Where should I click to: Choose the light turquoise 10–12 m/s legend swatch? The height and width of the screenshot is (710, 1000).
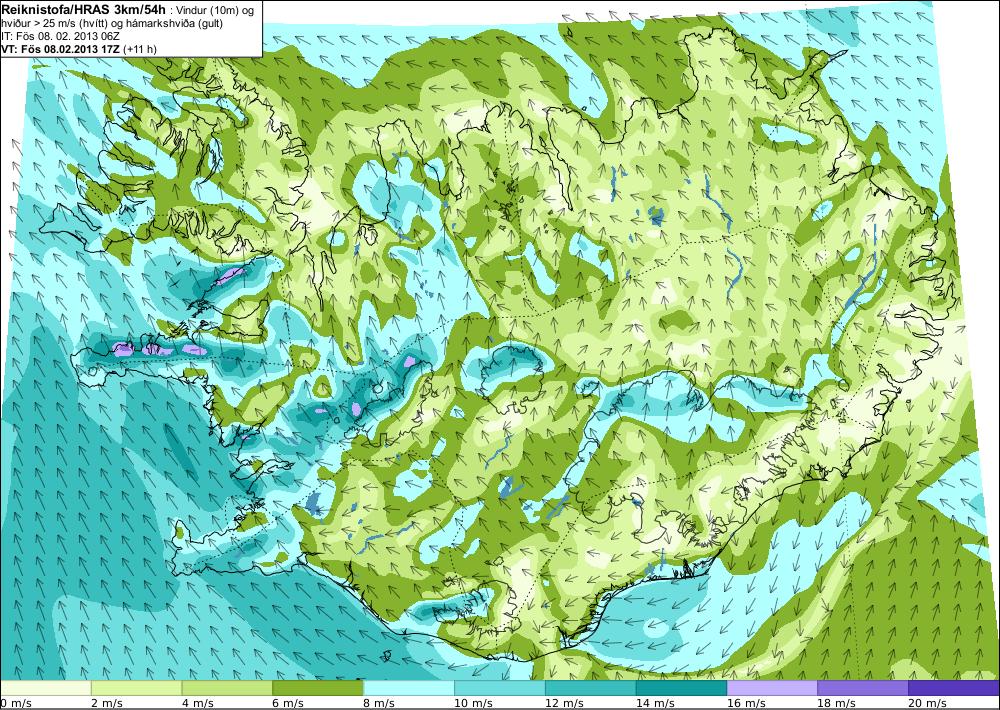coord(499,688)
